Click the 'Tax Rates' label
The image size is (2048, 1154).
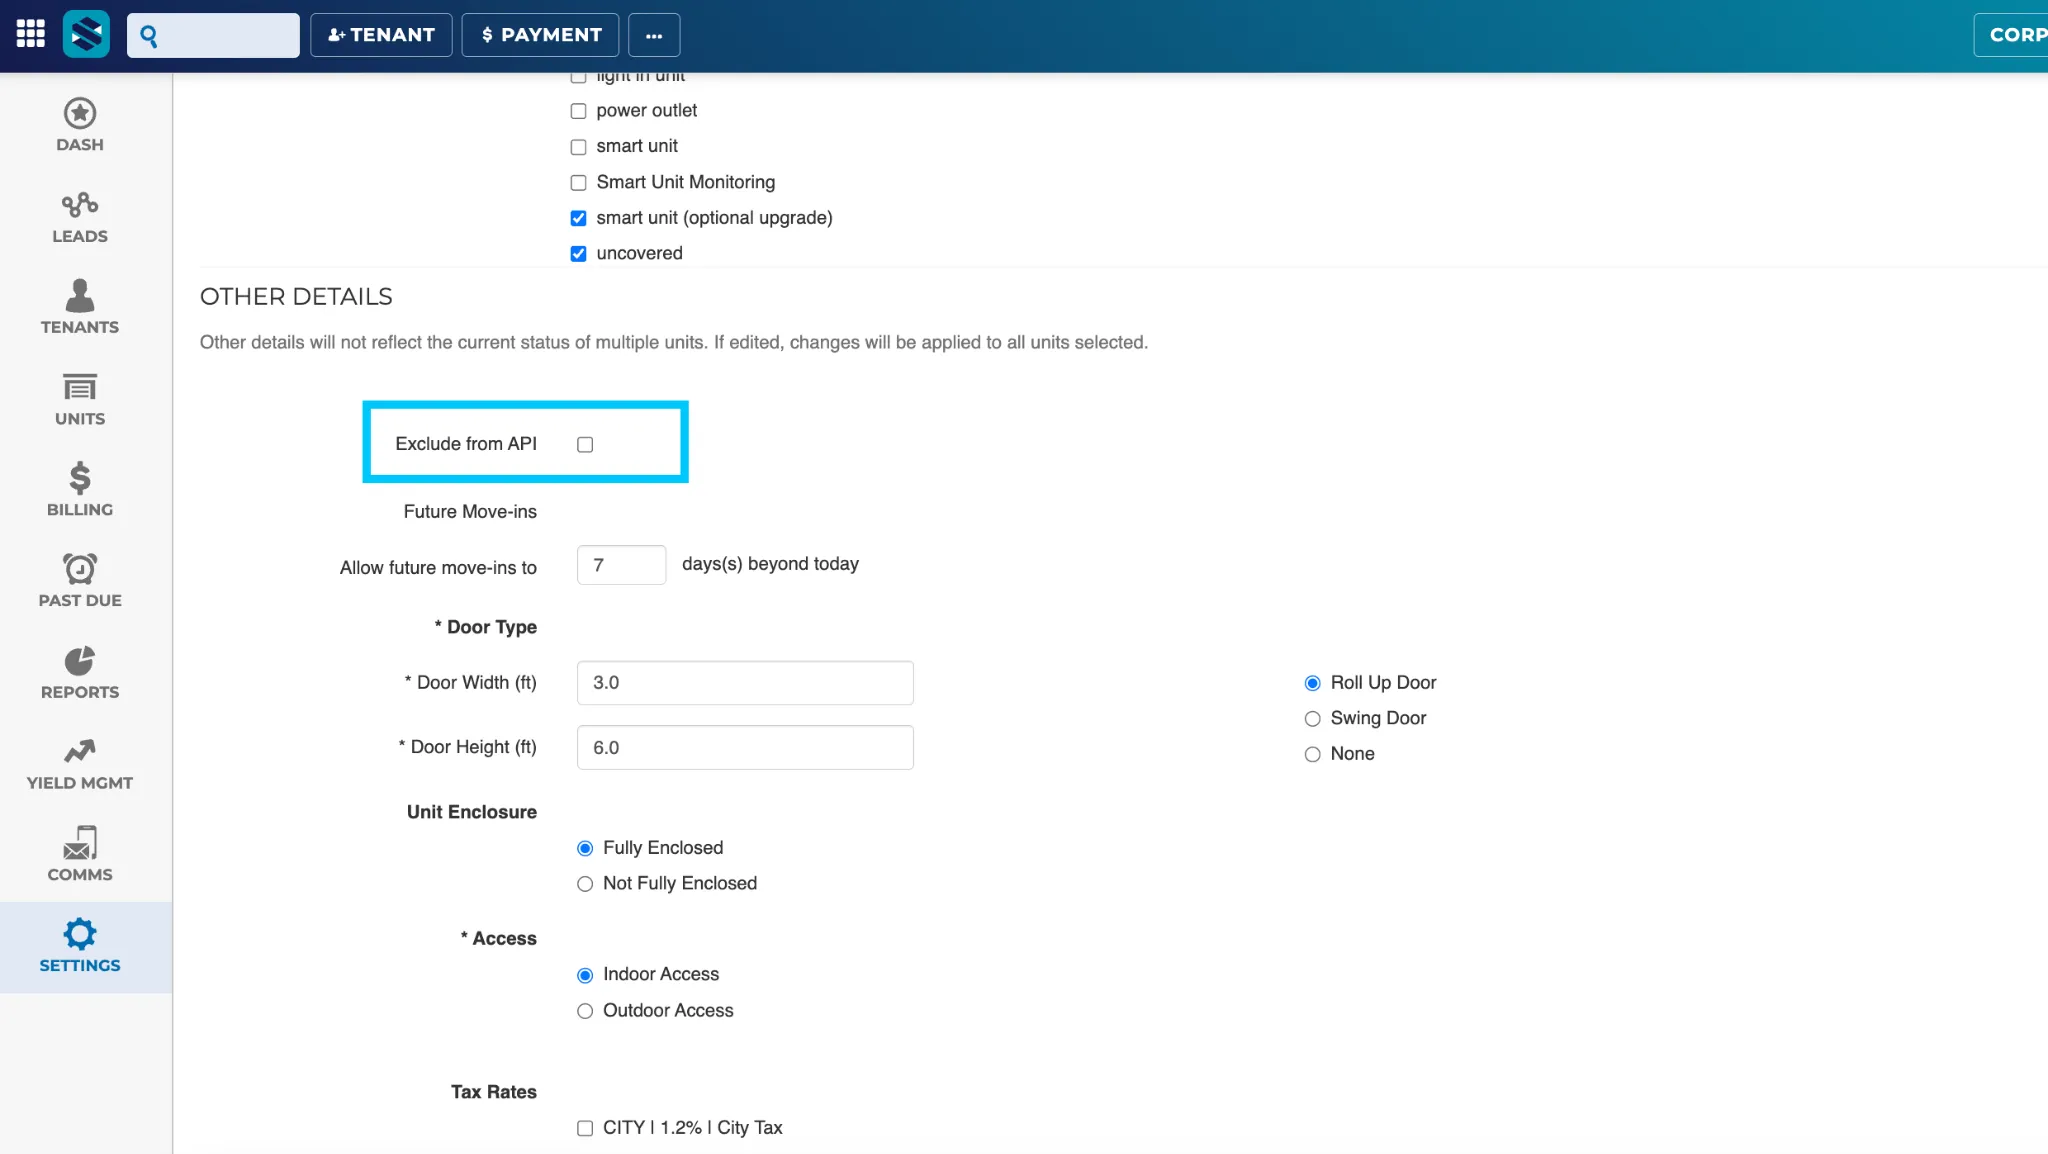[493, 1092]
